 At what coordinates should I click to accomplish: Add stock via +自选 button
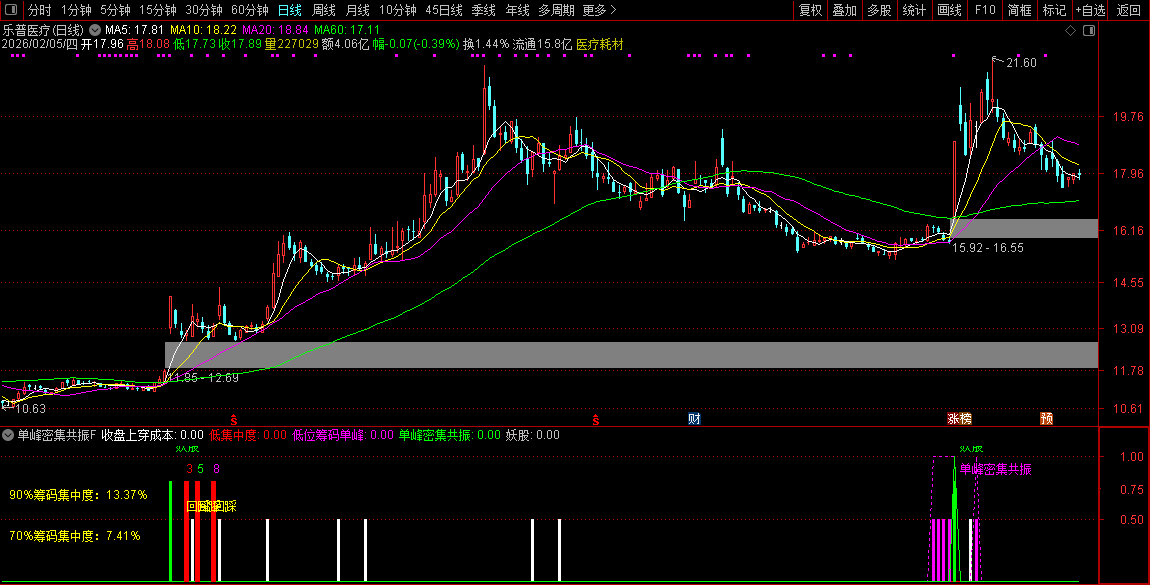click(x=1090, y=10)
